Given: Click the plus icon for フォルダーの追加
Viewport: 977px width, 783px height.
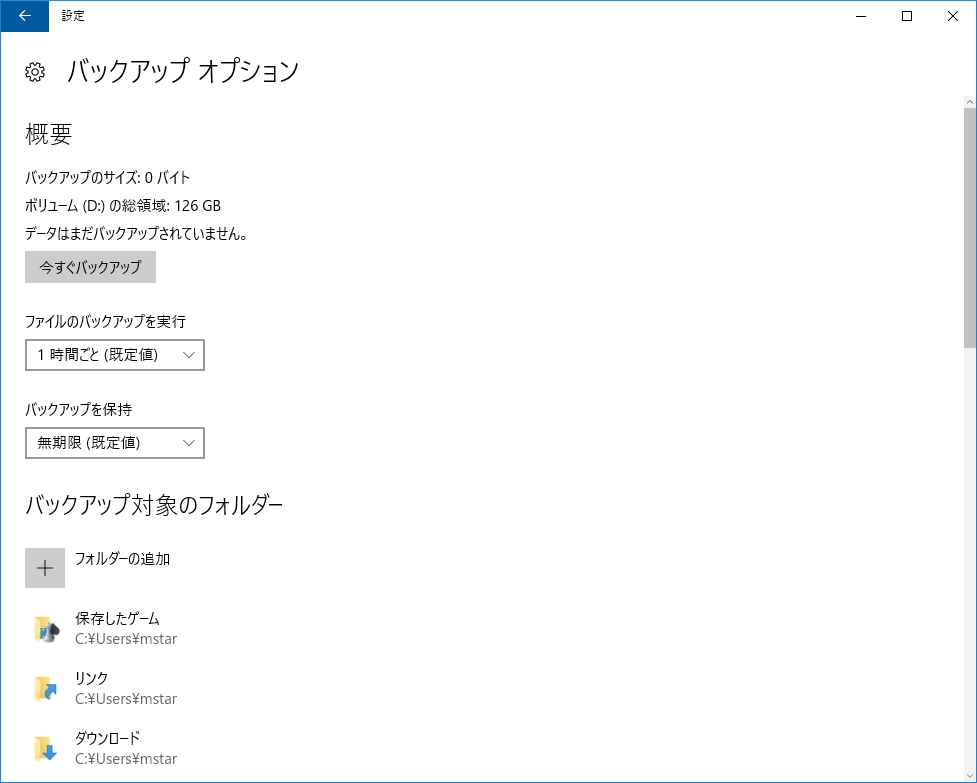Looking at the screenshot, I should coord(45,567).
